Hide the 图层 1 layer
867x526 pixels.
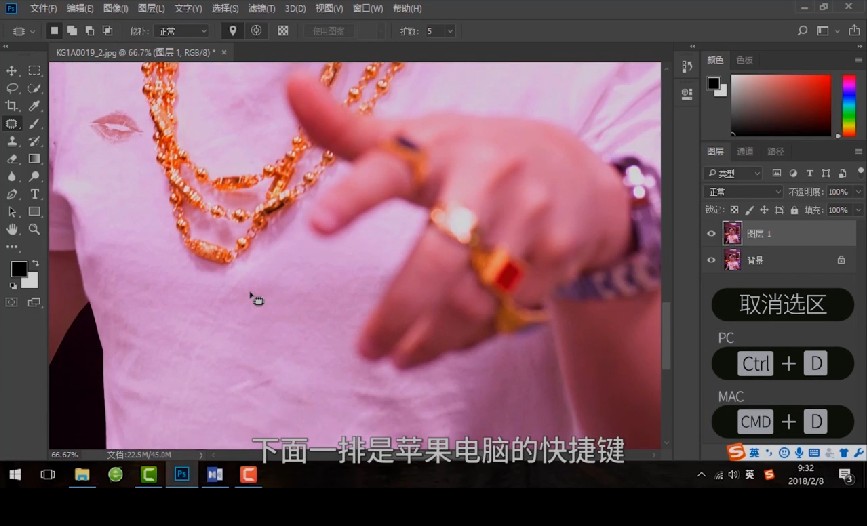click(711, 234)
